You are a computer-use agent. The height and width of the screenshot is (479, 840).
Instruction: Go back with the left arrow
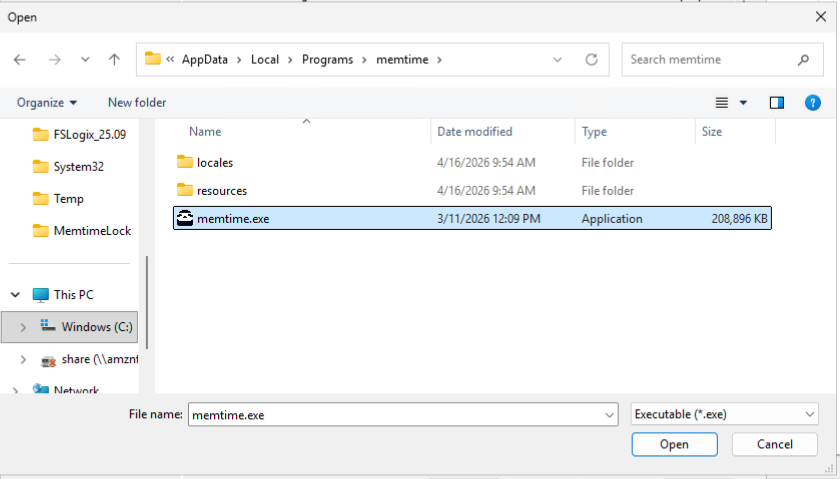[20, 59]
